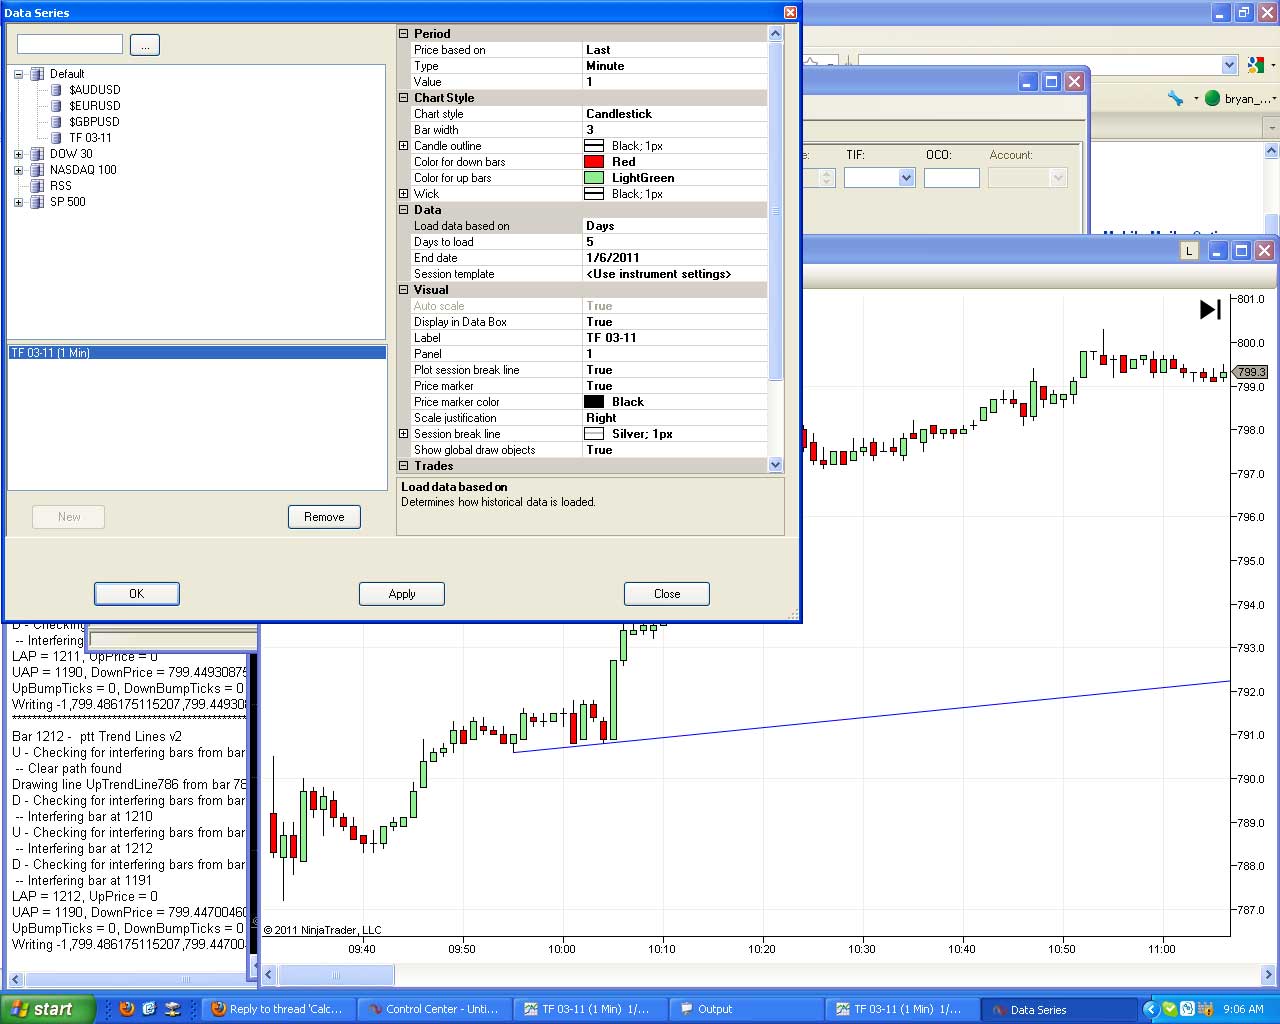Click the wrench tools icon in browser toolbar
Screen dimensions: 1280x1024
[x=1176, y=98]
